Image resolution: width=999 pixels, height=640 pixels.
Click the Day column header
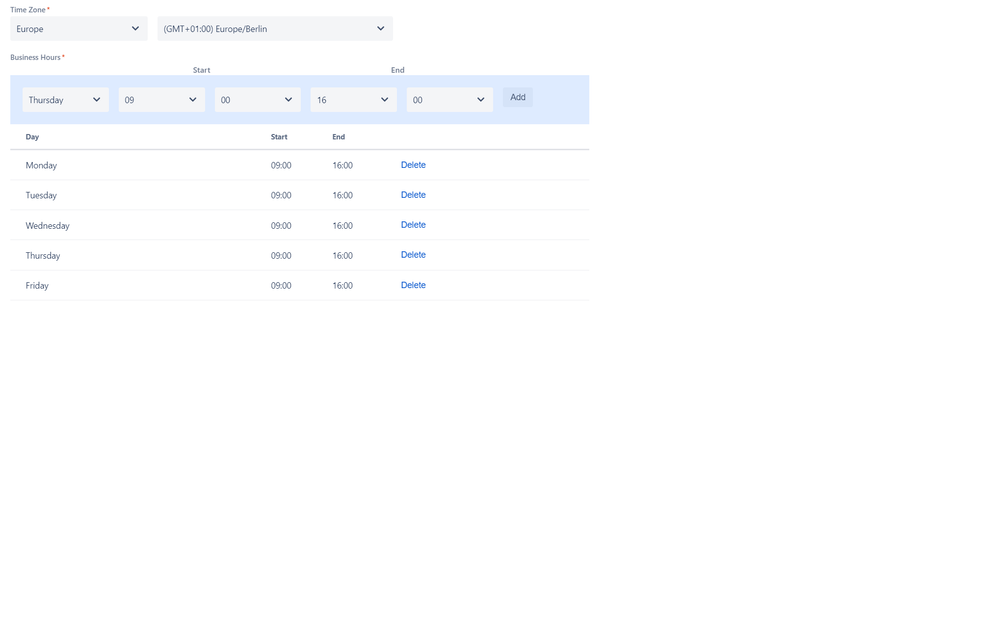(32, 136)
